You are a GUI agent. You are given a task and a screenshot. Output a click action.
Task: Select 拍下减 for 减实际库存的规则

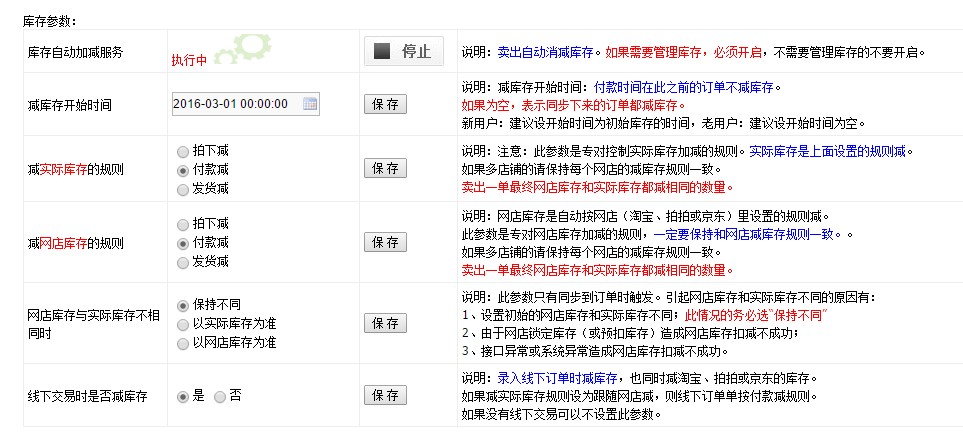pyautogui.click(x=182, y=152)
